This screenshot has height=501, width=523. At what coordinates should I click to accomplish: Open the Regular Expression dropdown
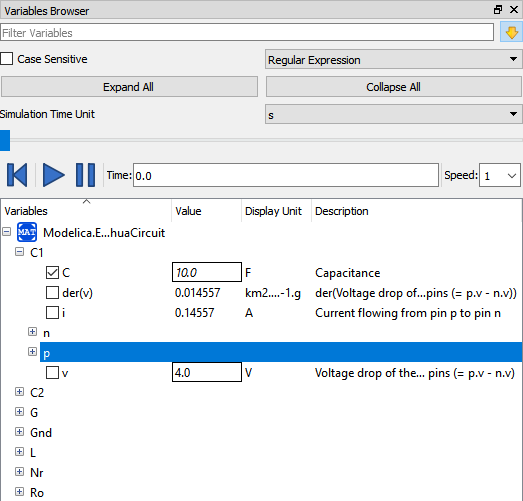coord(394,59)
